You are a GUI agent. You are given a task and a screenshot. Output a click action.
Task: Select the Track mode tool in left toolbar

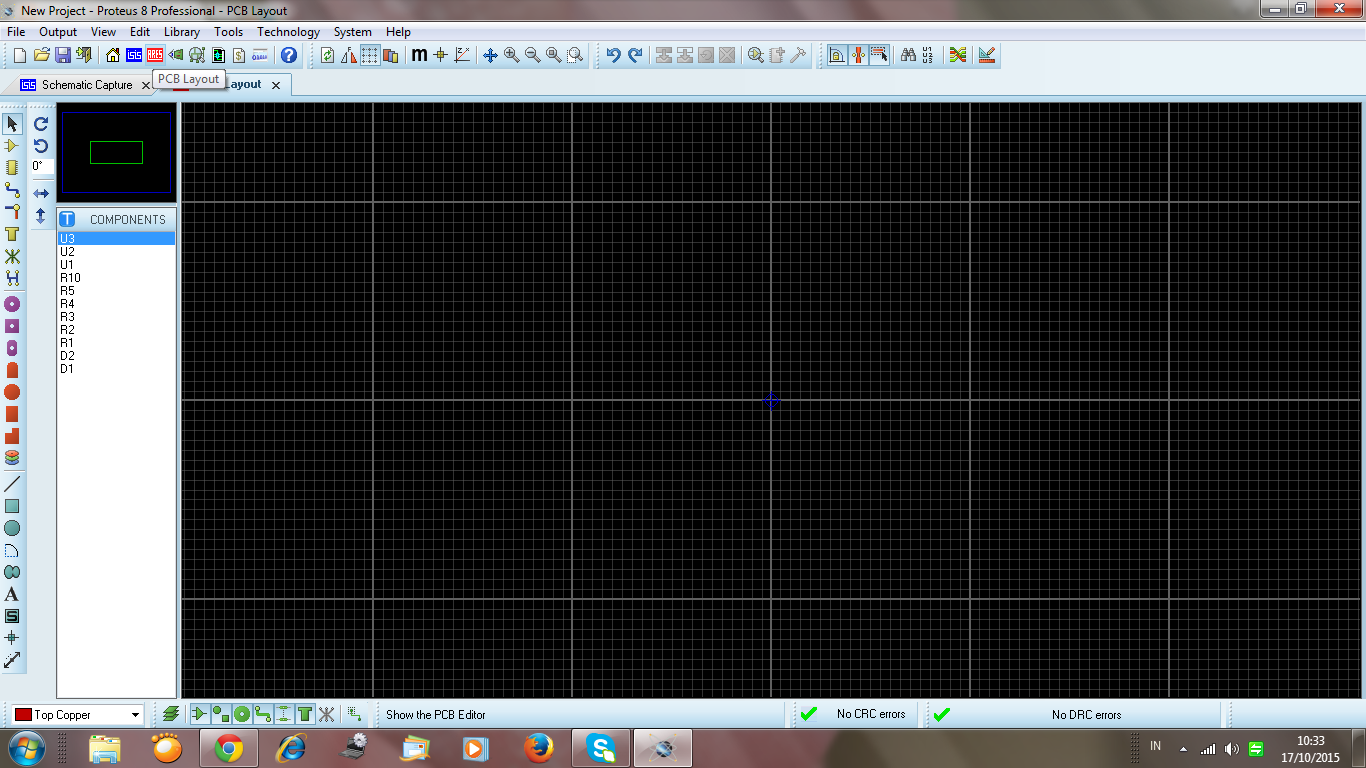12,189
